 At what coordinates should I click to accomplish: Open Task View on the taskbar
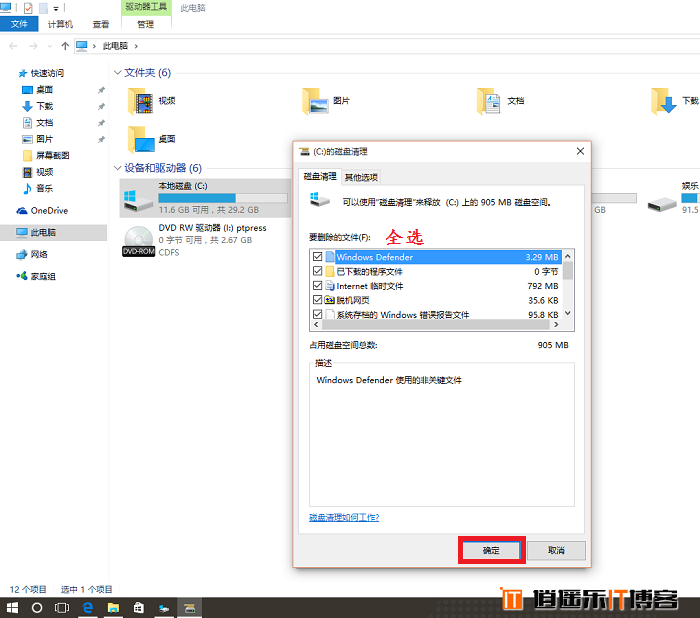tap(62, 608)
